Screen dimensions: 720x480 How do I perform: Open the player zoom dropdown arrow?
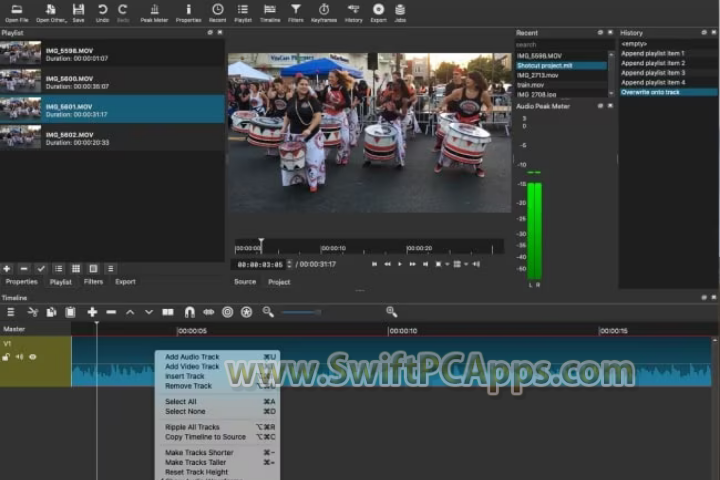tap(447, 265)
